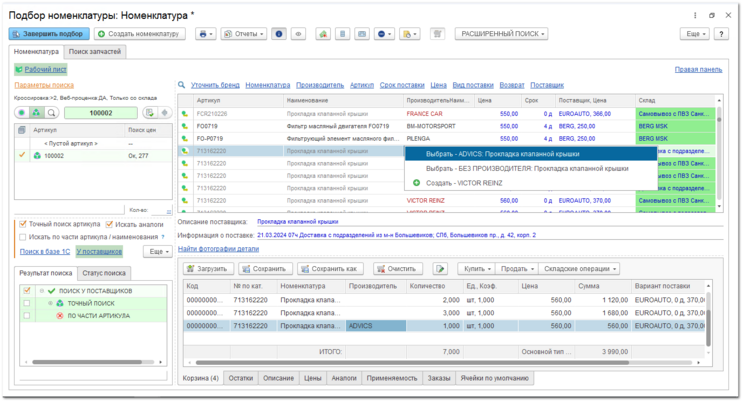Click the 100002 article input field
Image resolution: width=743 pixels, height=402 pixels.
[x=101, y=113]
